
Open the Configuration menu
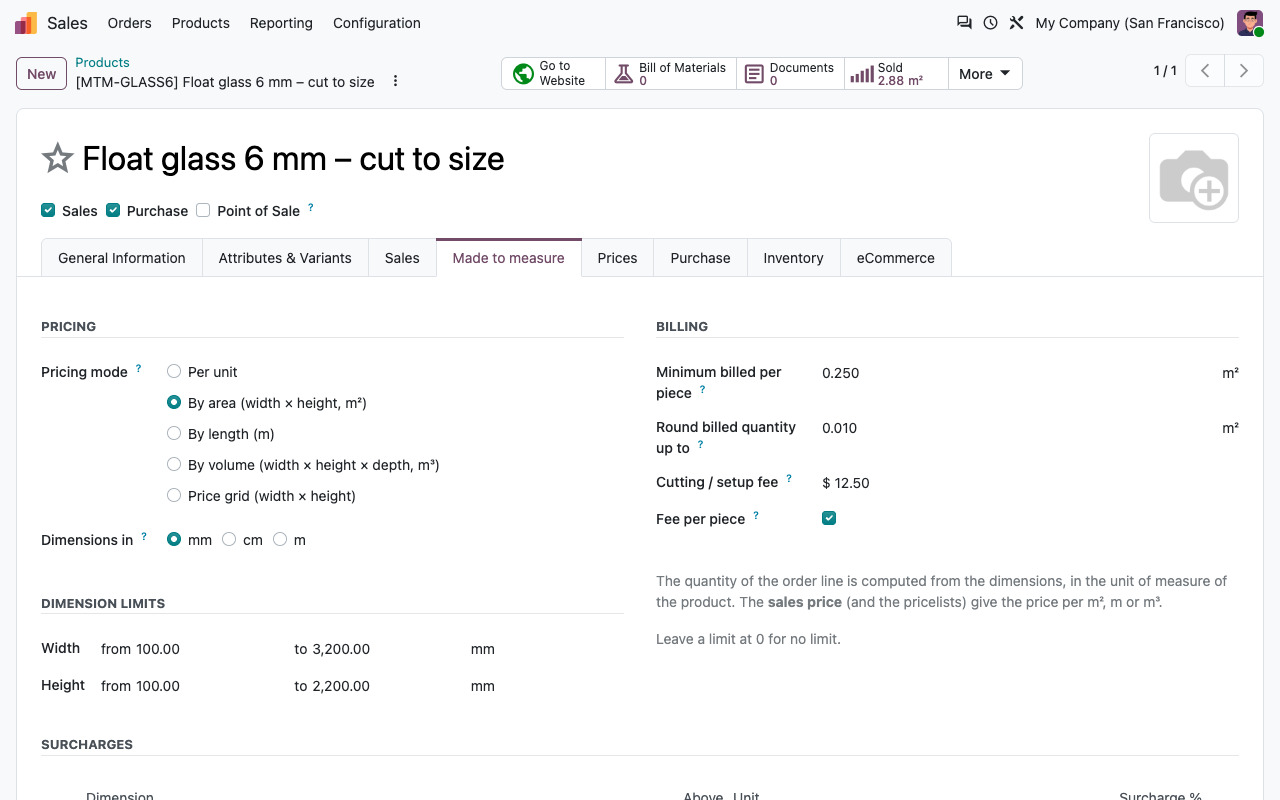377,23
